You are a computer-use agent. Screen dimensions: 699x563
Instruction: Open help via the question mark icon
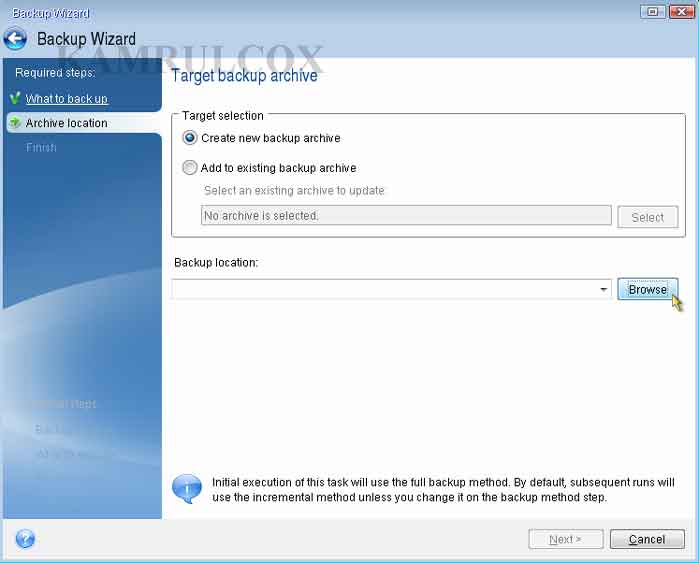(25, 539)
